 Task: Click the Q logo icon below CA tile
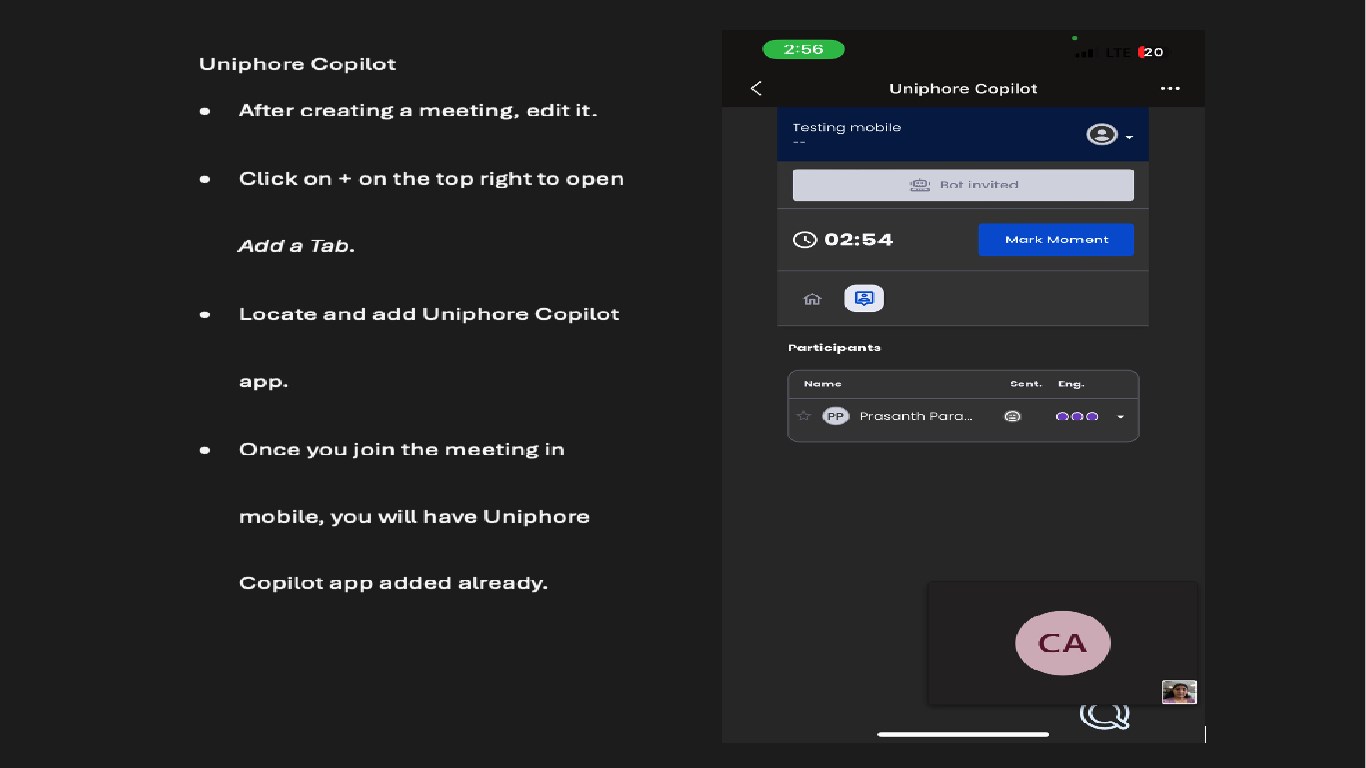(x=1105, y=716)
